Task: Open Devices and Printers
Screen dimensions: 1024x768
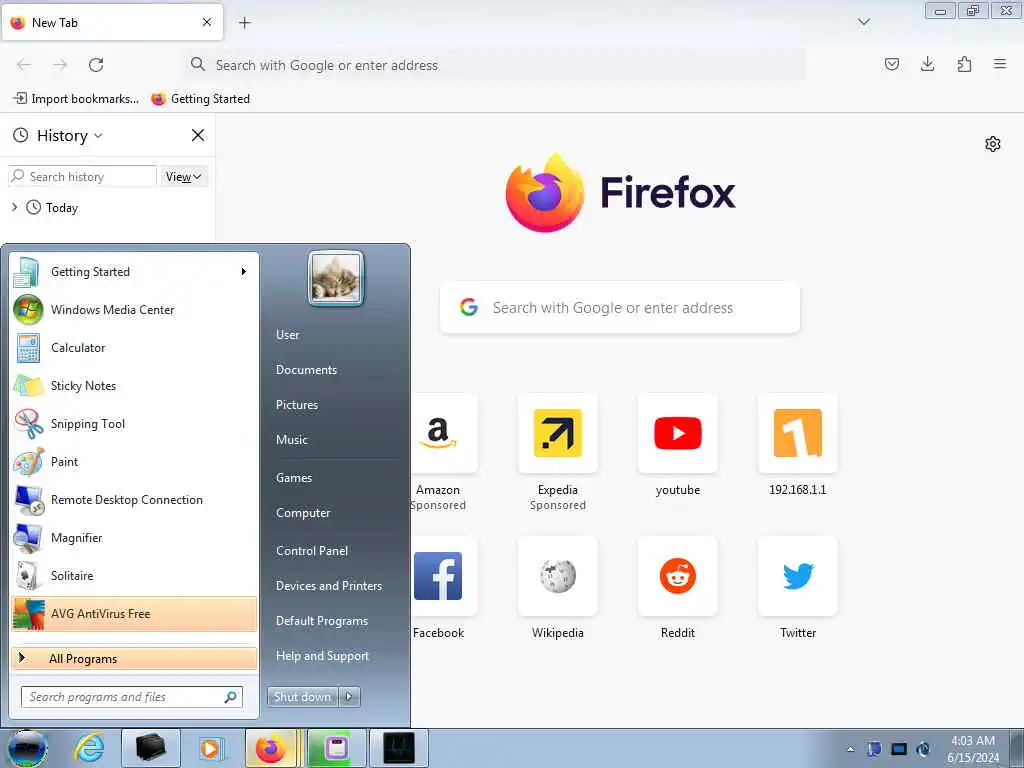Action: [328, 586]
